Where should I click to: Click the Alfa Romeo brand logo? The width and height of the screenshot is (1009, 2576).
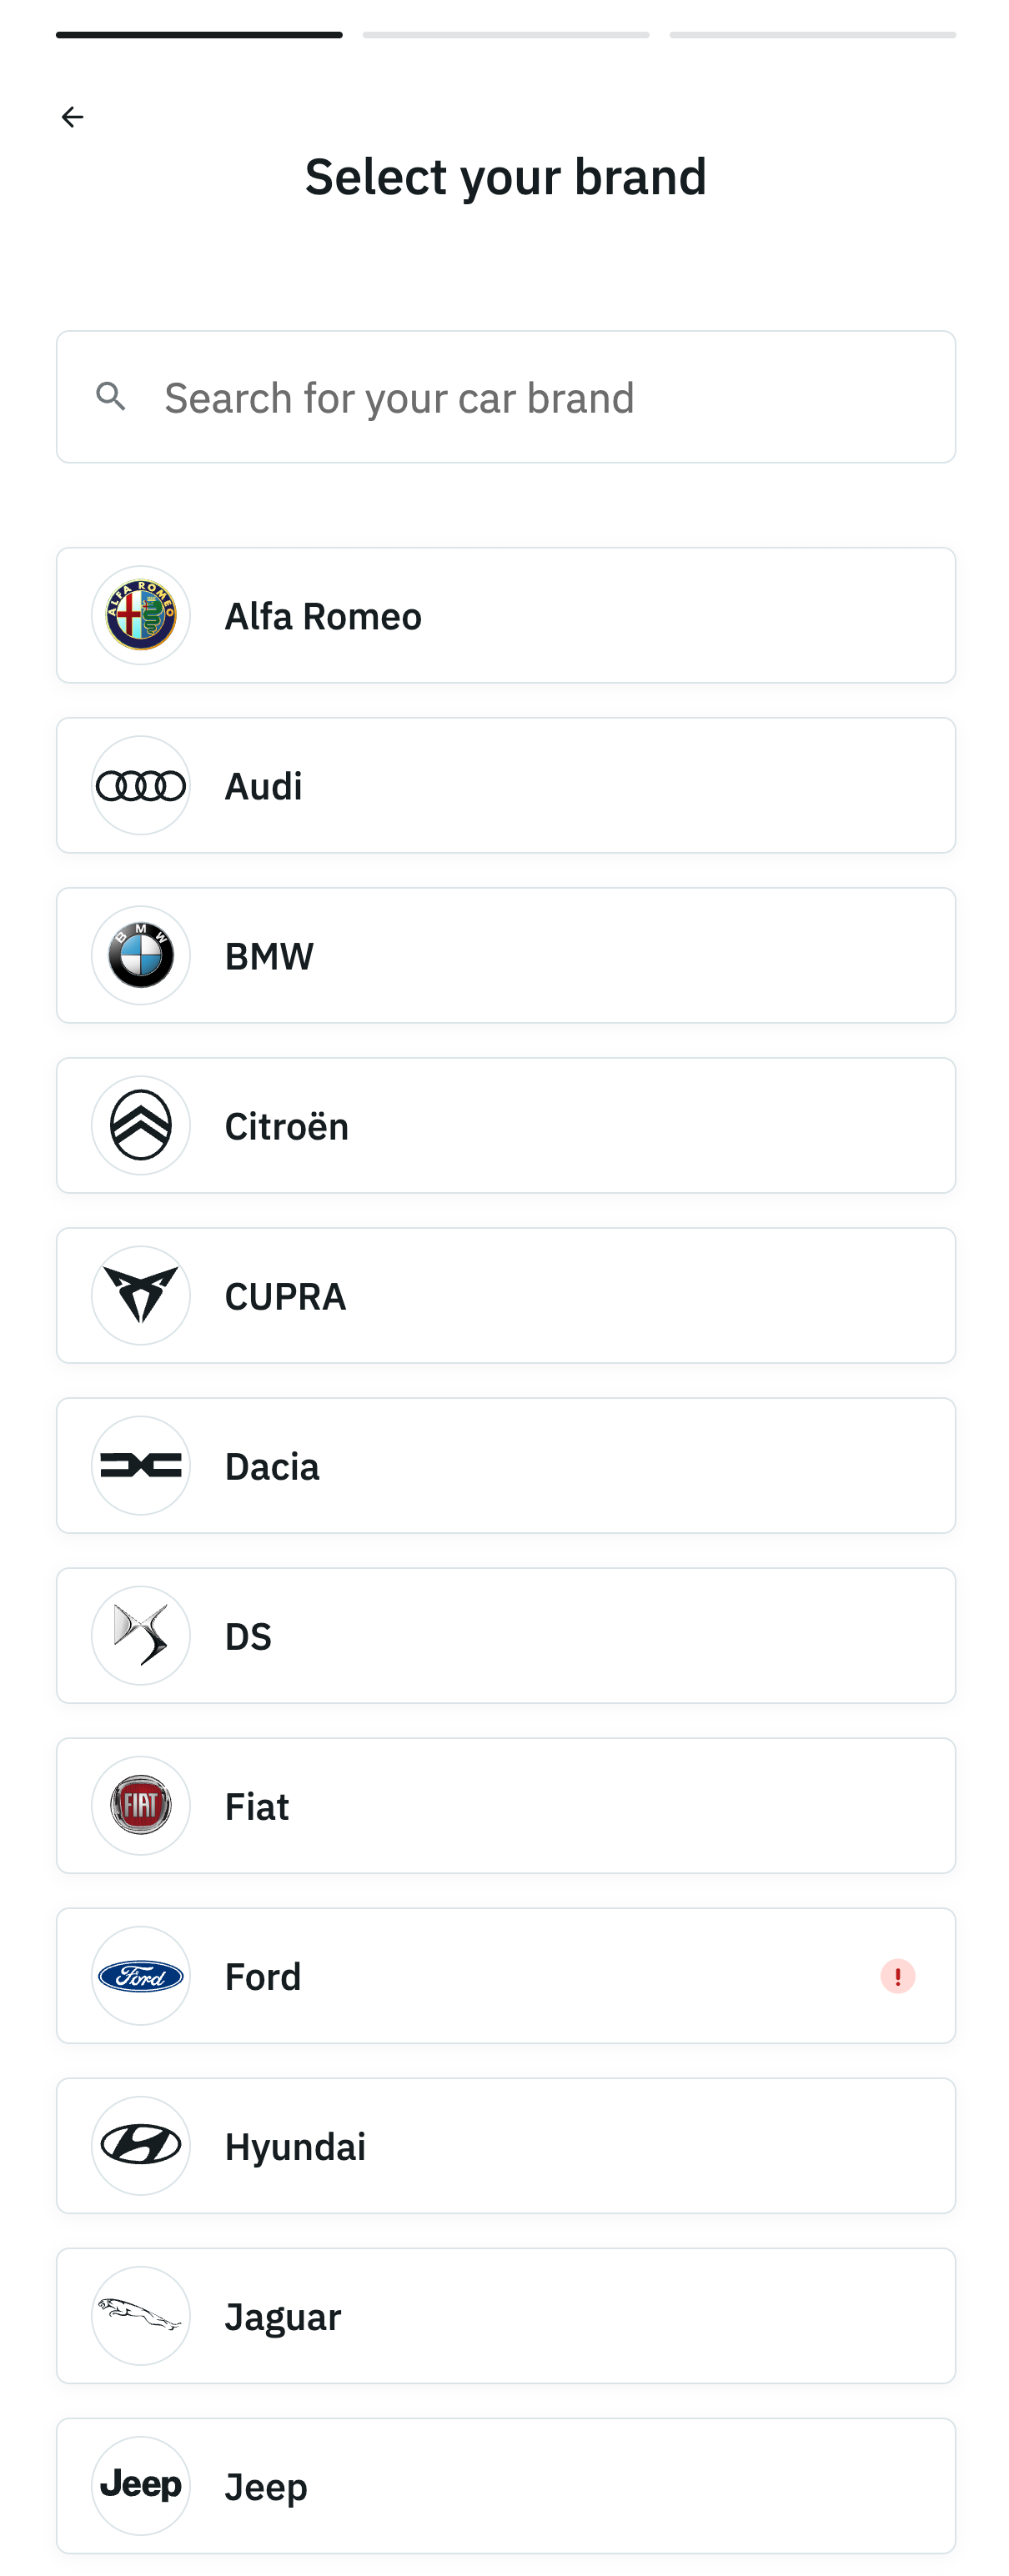(x=140, y=616)
